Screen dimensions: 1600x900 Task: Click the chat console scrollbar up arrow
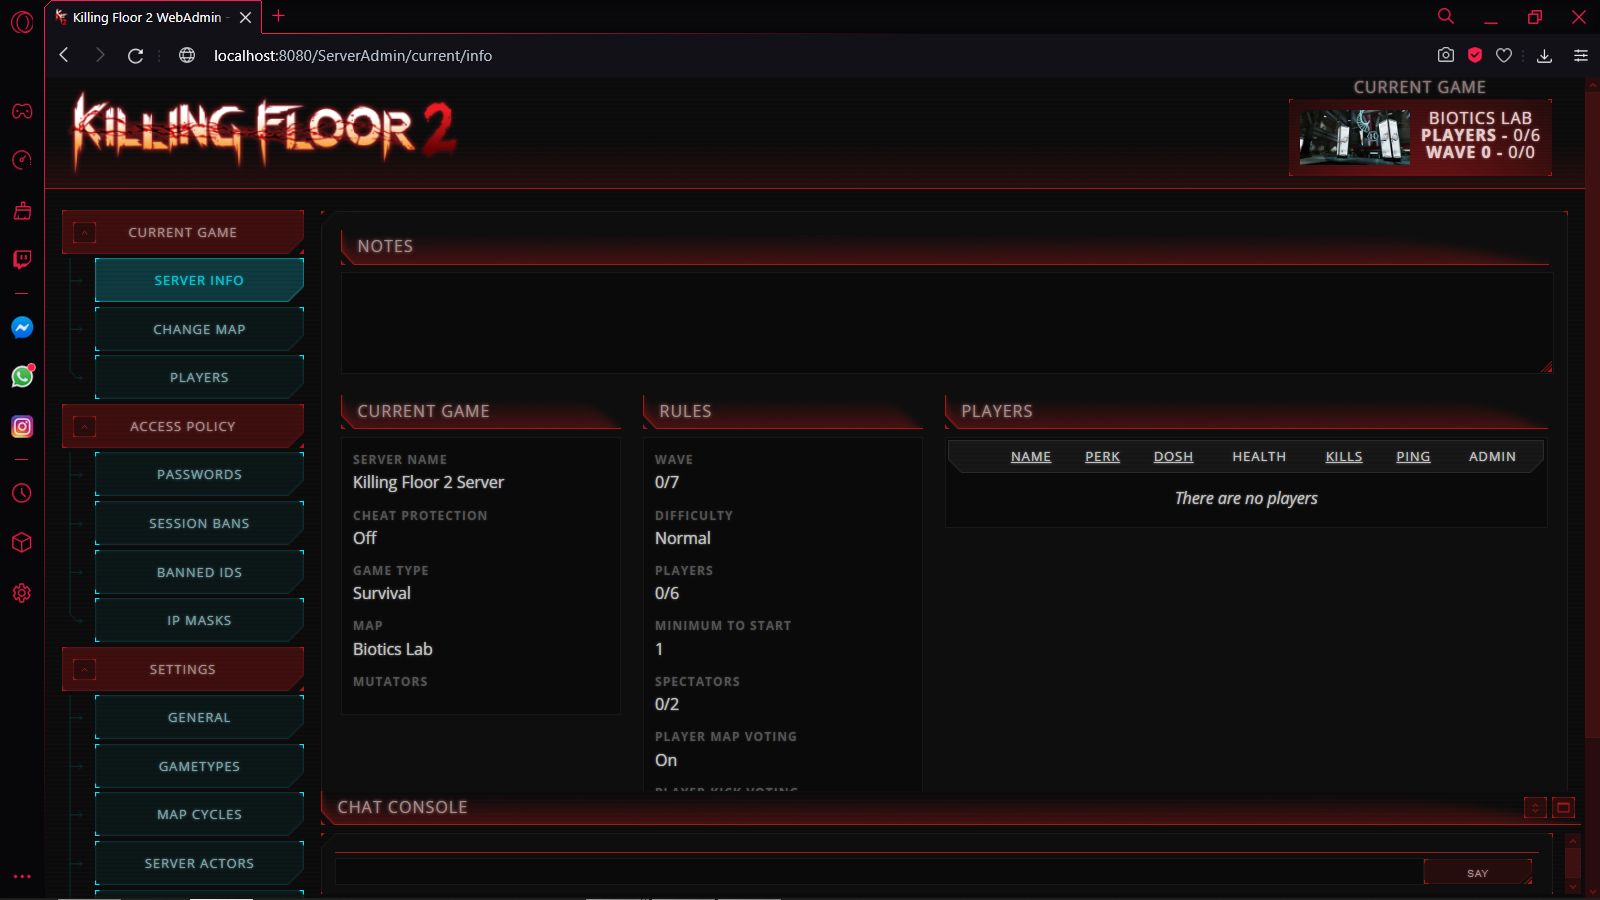(1573, 841)
